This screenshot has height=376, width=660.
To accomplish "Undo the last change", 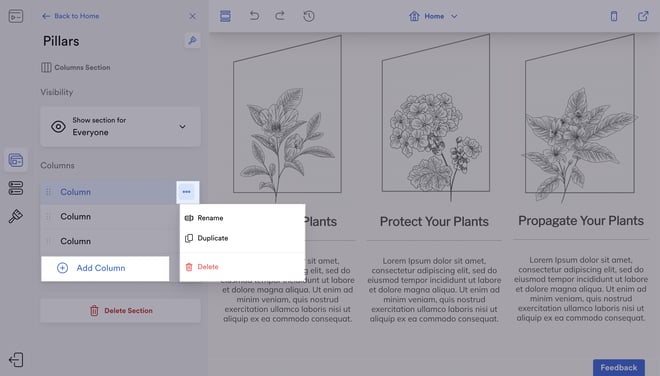I will [x=254, y=16].
